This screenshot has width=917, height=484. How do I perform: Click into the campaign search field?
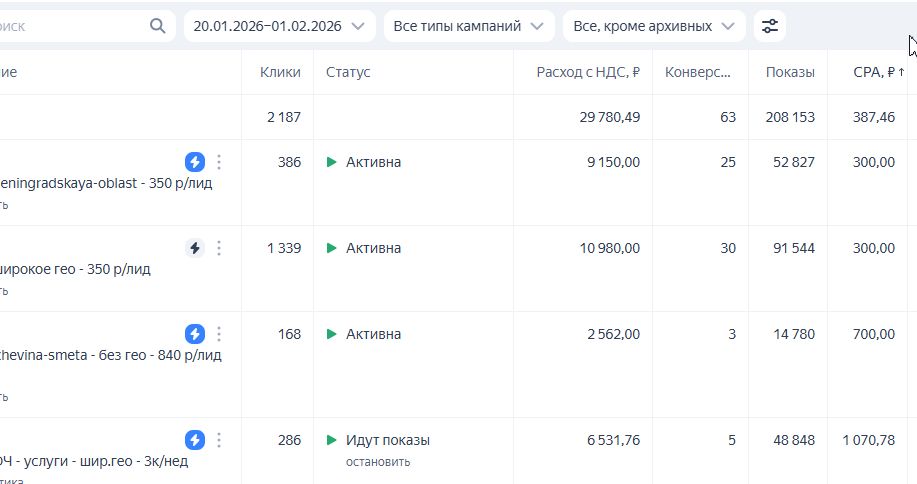pos(70,26)
